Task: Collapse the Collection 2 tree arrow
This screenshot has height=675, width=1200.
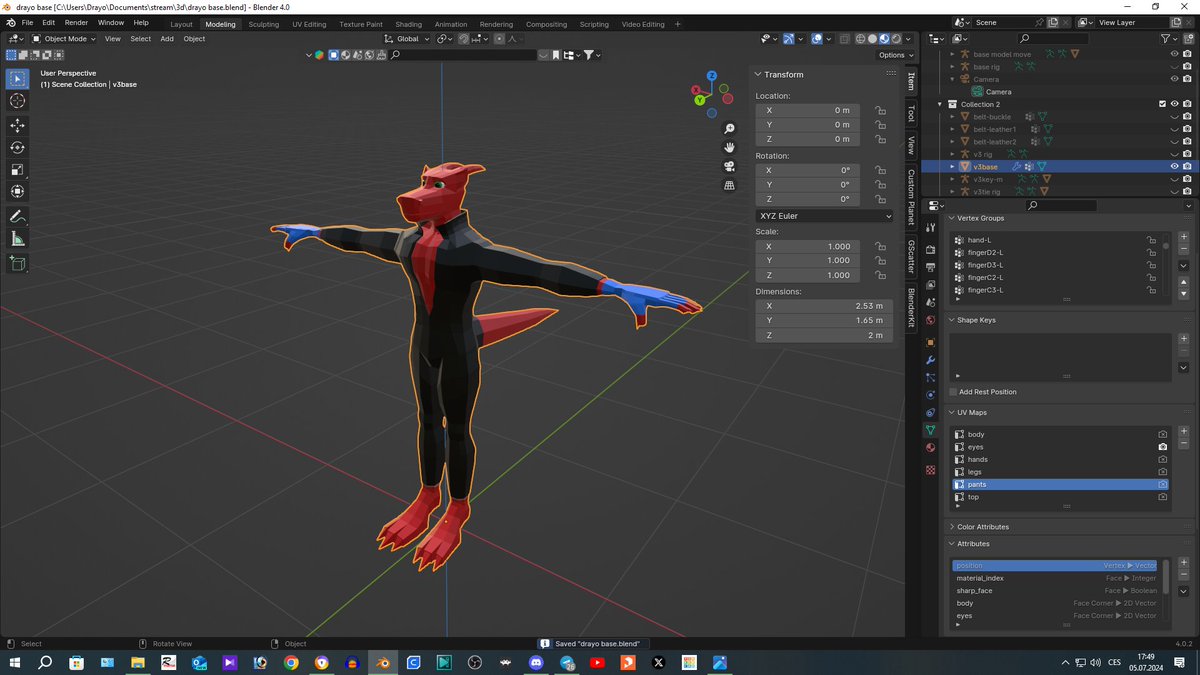Action: pos(940,104)
